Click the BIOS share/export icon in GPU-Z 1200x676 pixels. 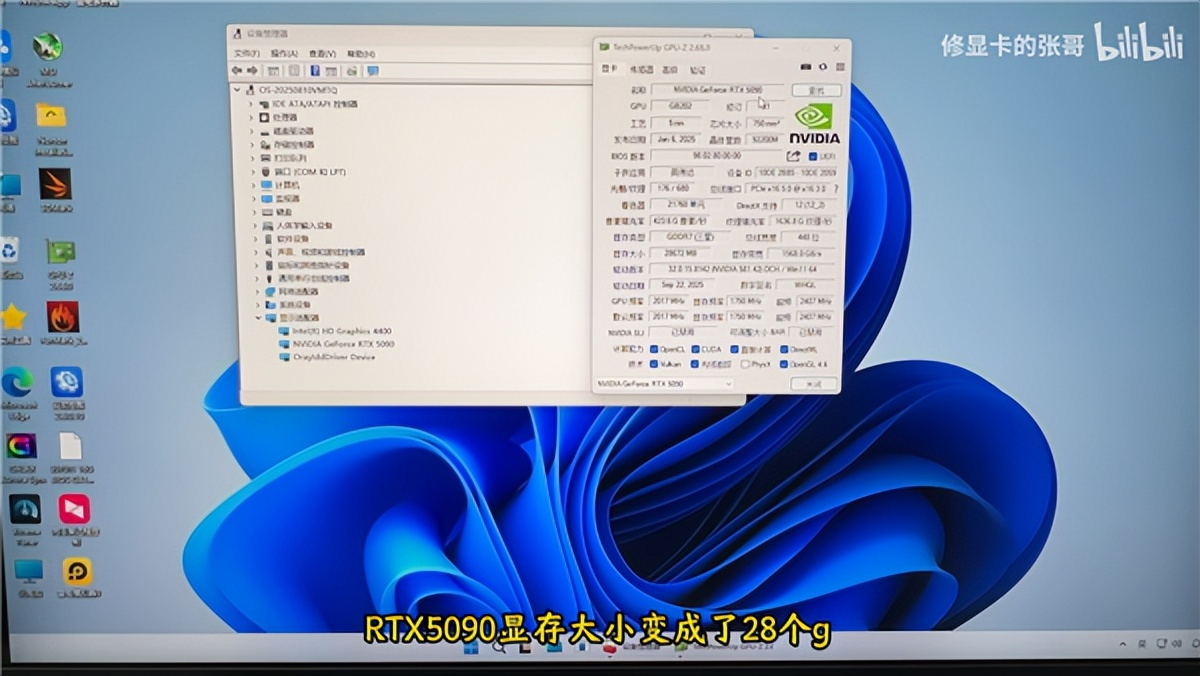coord(794,156)
